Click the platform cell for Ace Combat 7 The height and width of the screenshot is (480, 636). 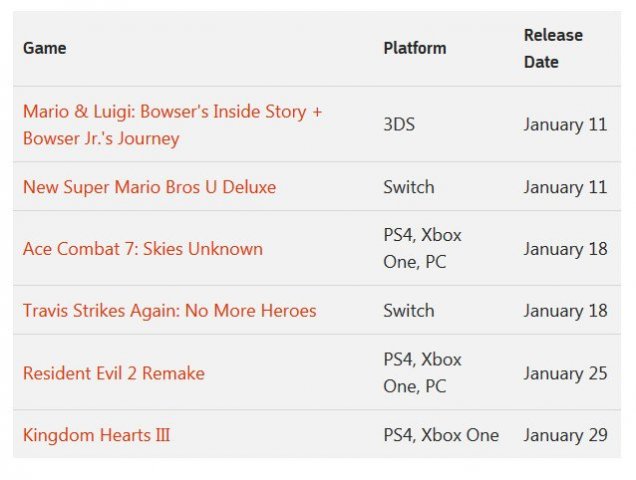point(422,249)
